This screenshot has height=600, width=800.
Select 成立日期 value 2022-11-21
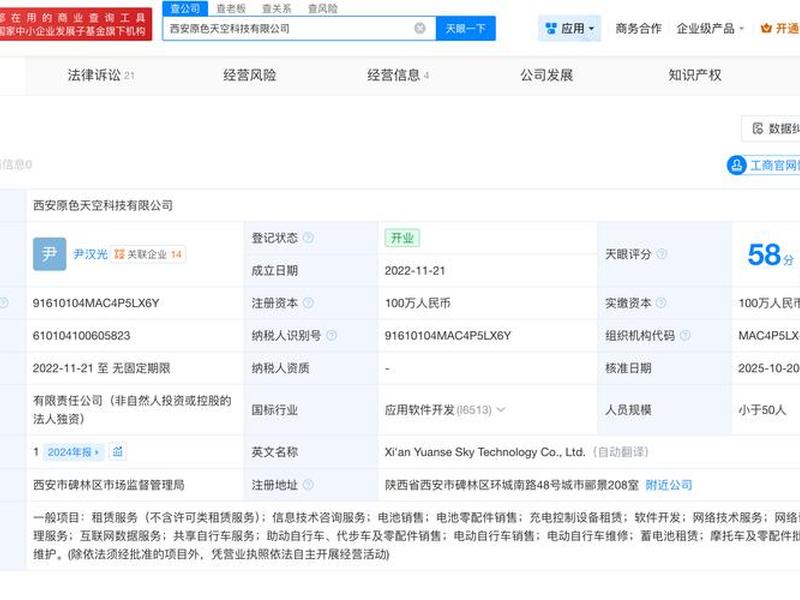415,270
